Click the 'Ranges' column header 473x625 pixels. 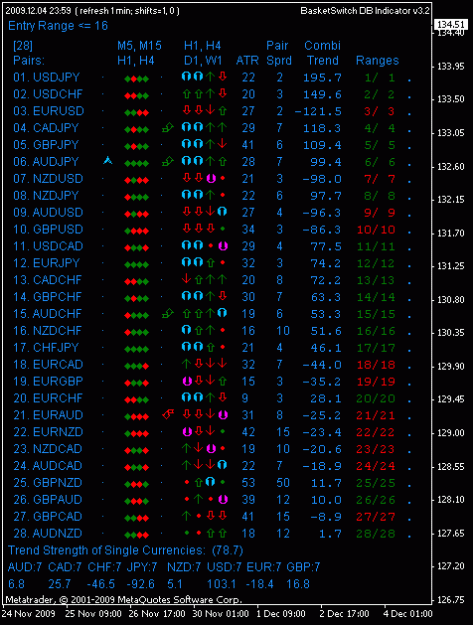click(x=377, y=61)
